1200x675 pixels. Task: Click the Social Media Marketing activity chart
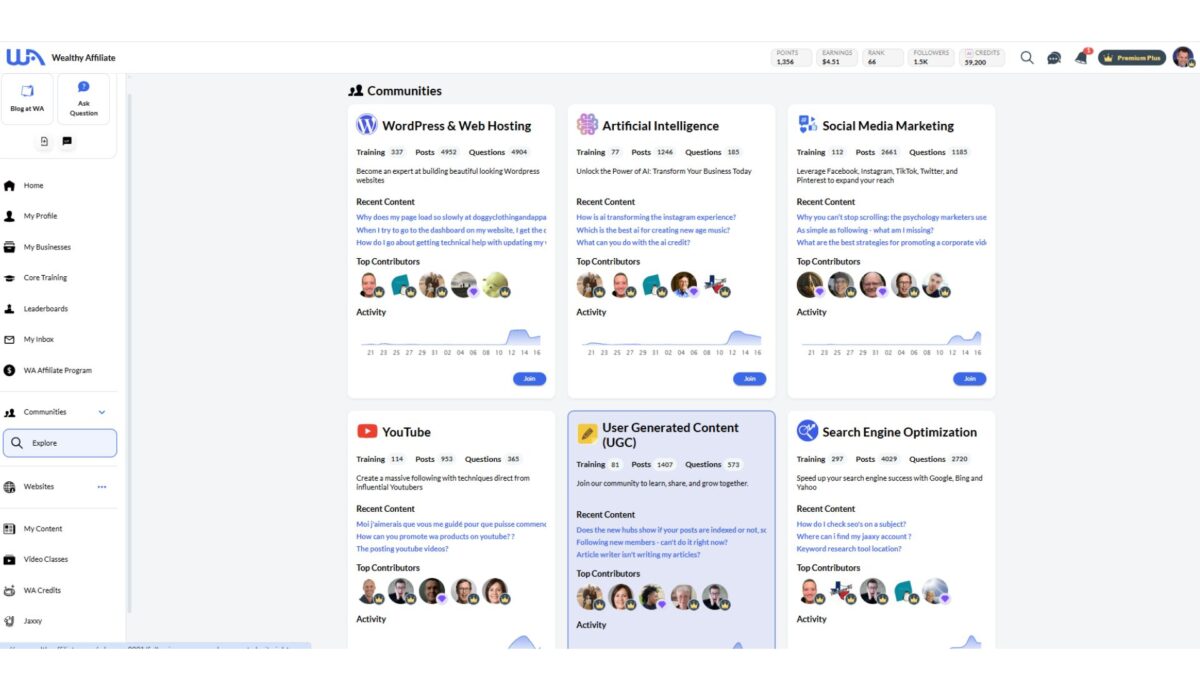coord(890,340)
